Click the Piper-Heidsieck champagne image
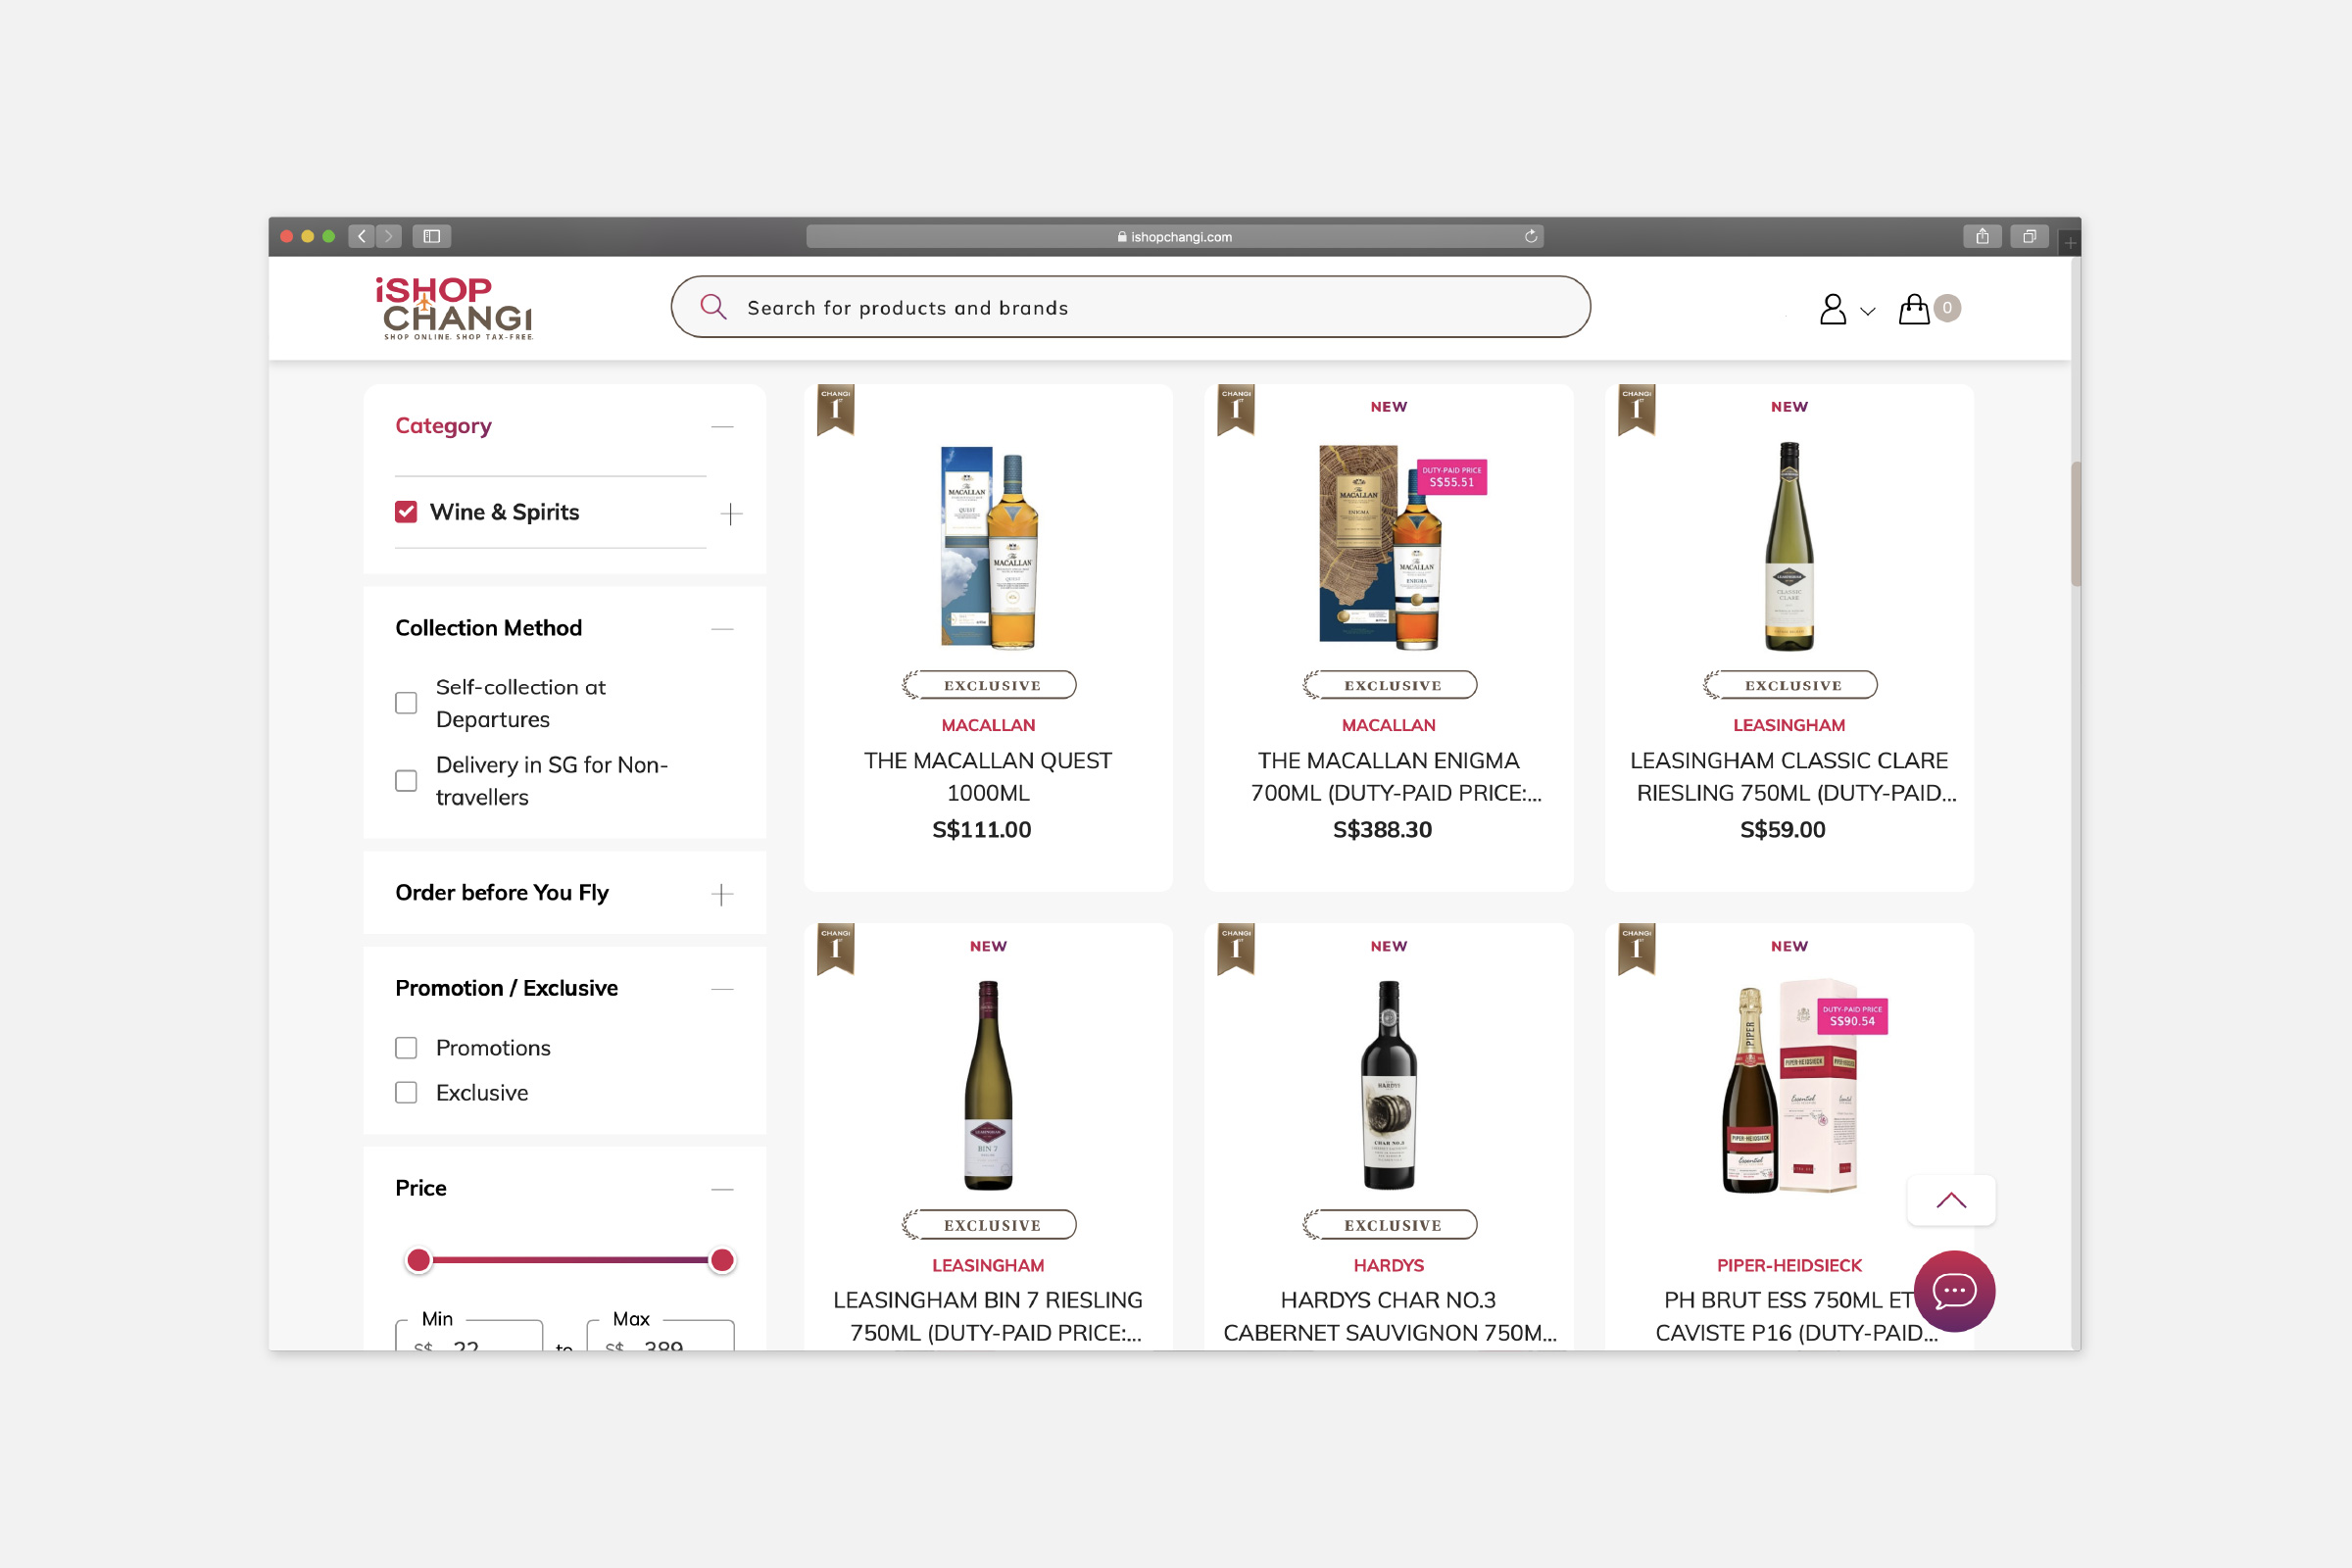 tap(1790, 1087)
